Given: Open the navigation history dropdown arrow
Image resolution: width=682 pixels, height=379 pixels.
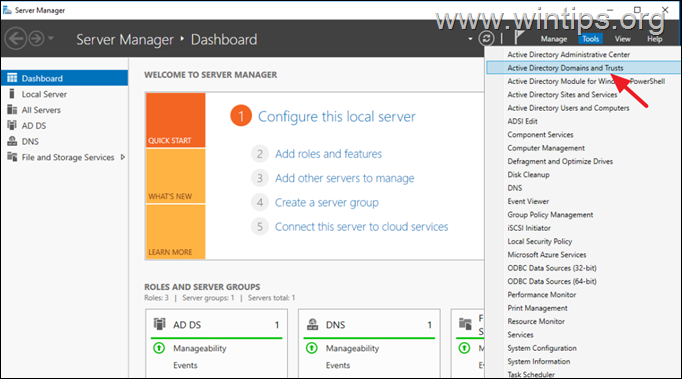Looking at the screenshot, I should click(x=51, y=38).
